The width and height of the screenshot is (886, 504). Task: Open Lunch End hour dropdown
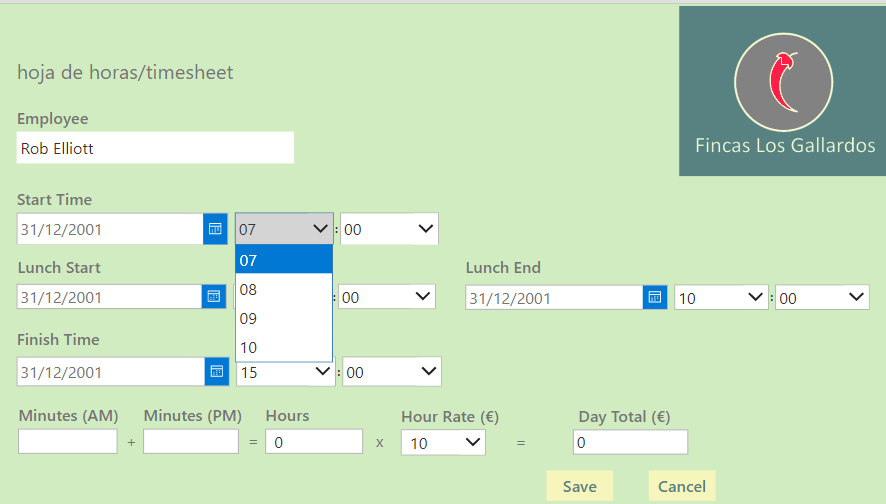[721, 298]
